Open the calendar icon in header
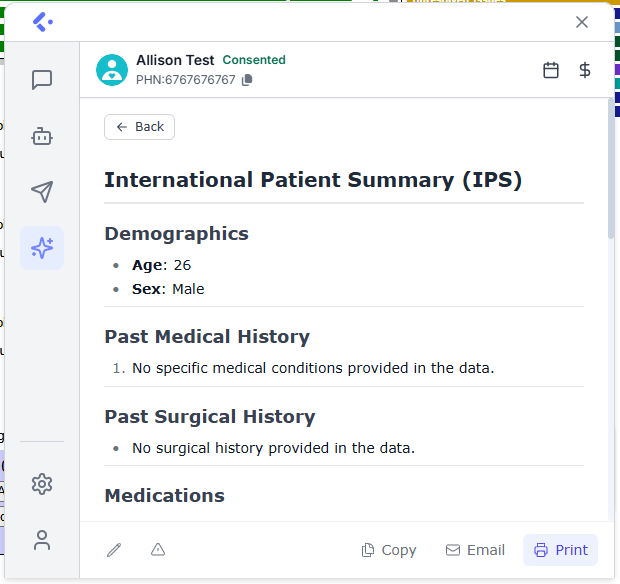The height and width of the screenshot is (584, 620). coord(551,70)
